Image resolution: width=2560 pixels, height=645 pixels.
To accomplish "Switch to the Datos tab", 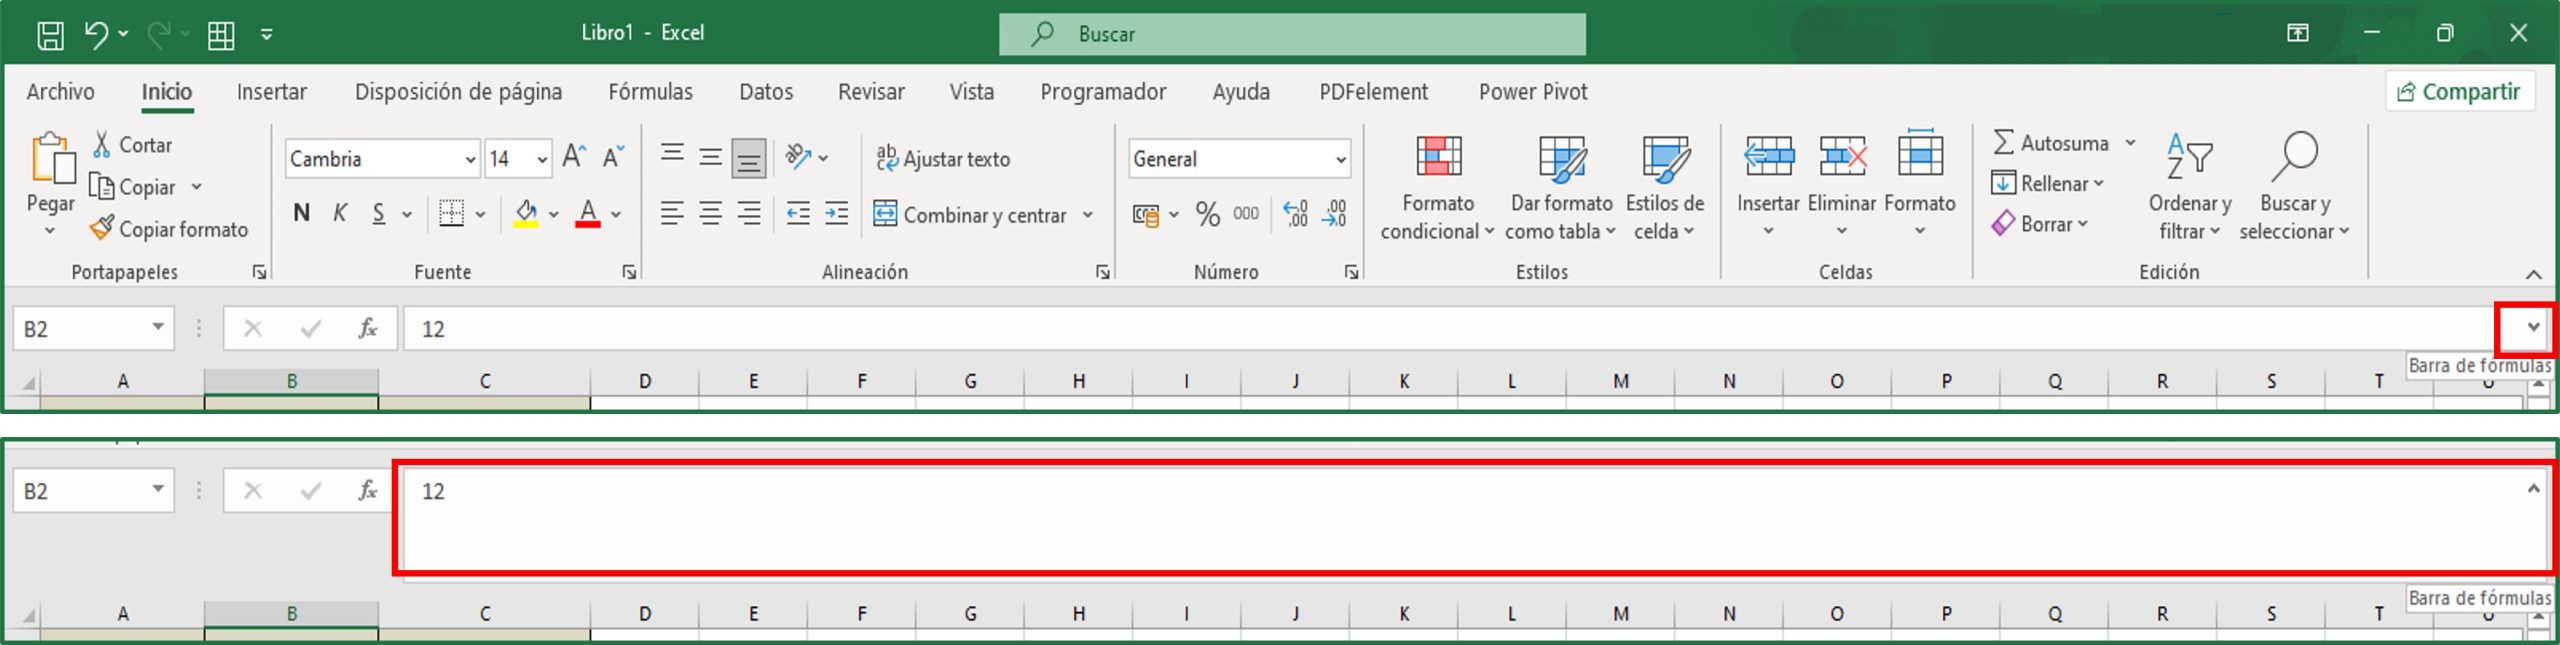I will [766, 92].
